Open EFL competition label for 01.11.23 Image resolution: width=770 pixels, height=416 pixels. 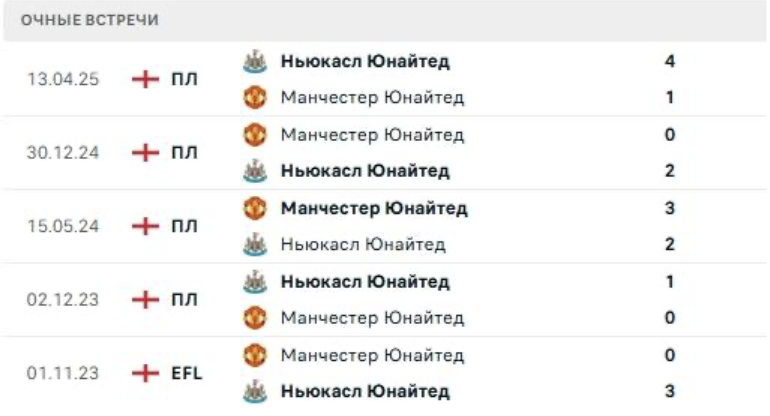tap(186, 373)
